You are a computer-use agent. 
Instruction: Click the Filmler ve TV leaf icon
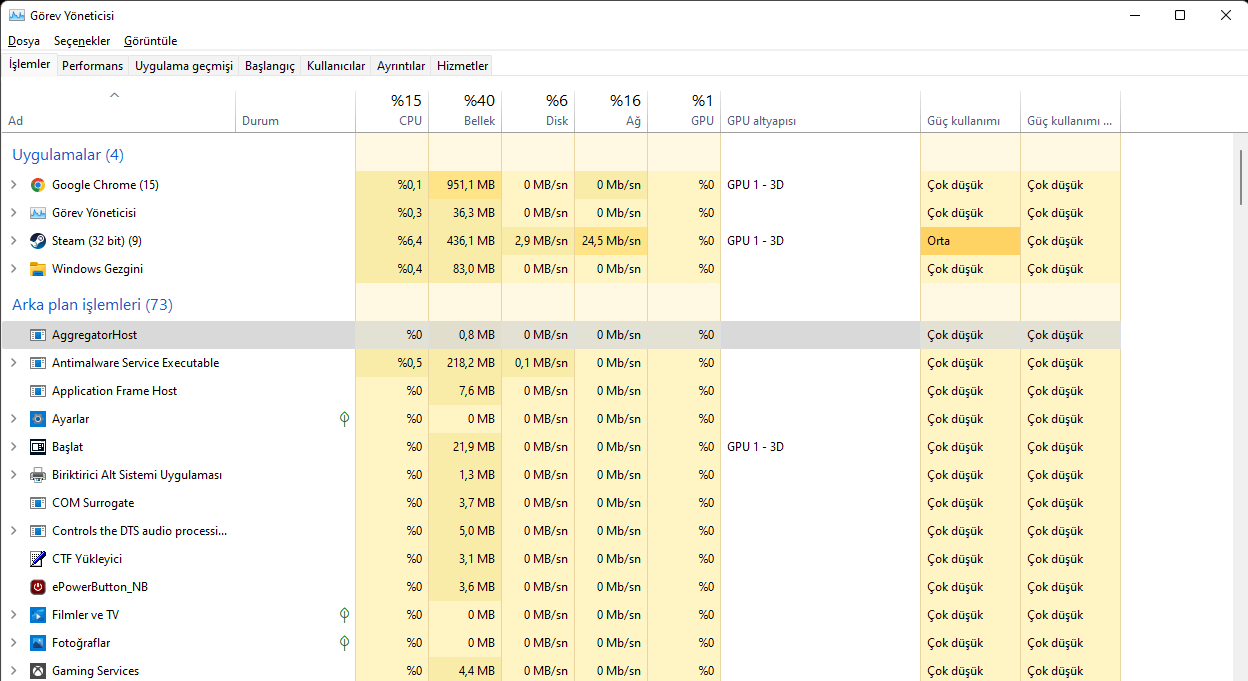point(345,615)
